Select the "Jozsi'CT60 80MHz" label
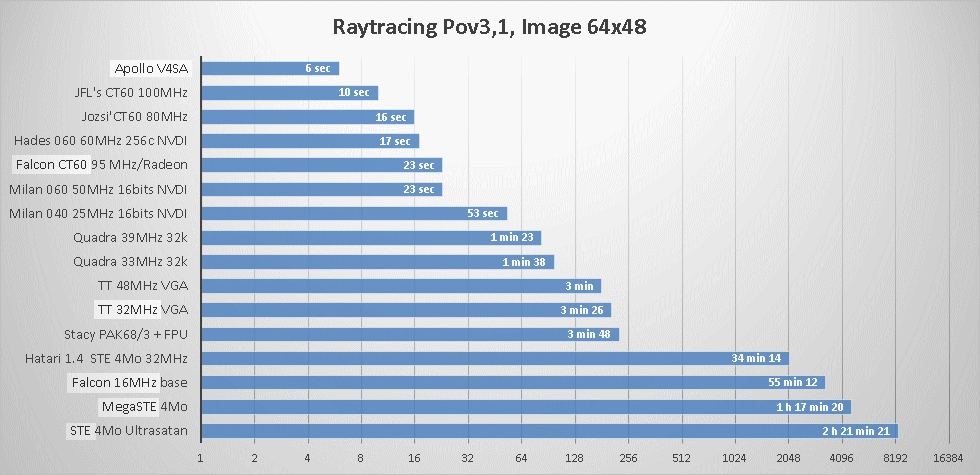The width and height of the screenshot is (980, 475). click(135, 117)
